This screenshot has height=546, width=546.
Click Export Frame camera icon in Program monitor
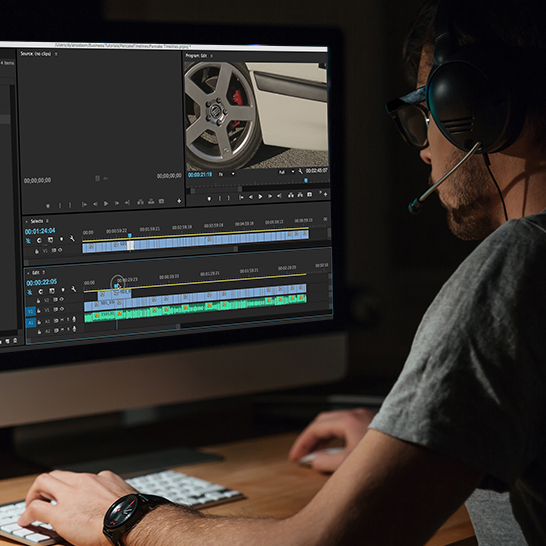coord(309,195)
